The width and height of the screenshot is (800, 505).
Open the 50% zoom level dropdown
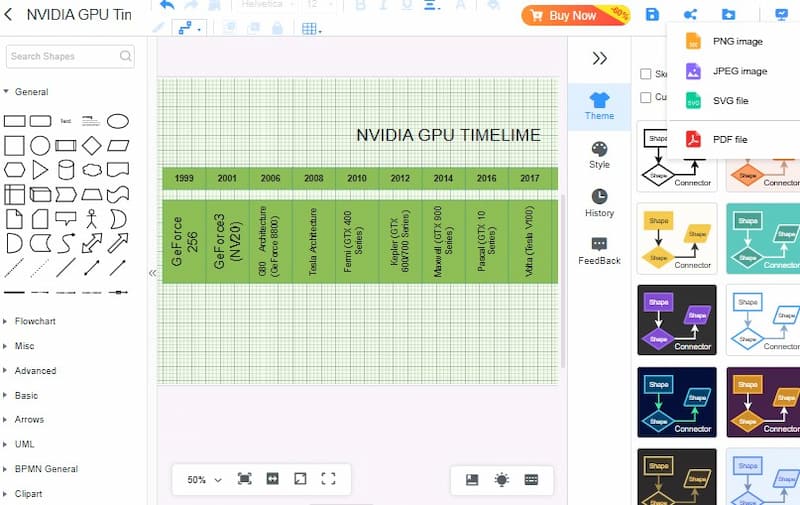click(x=204, y=479)
